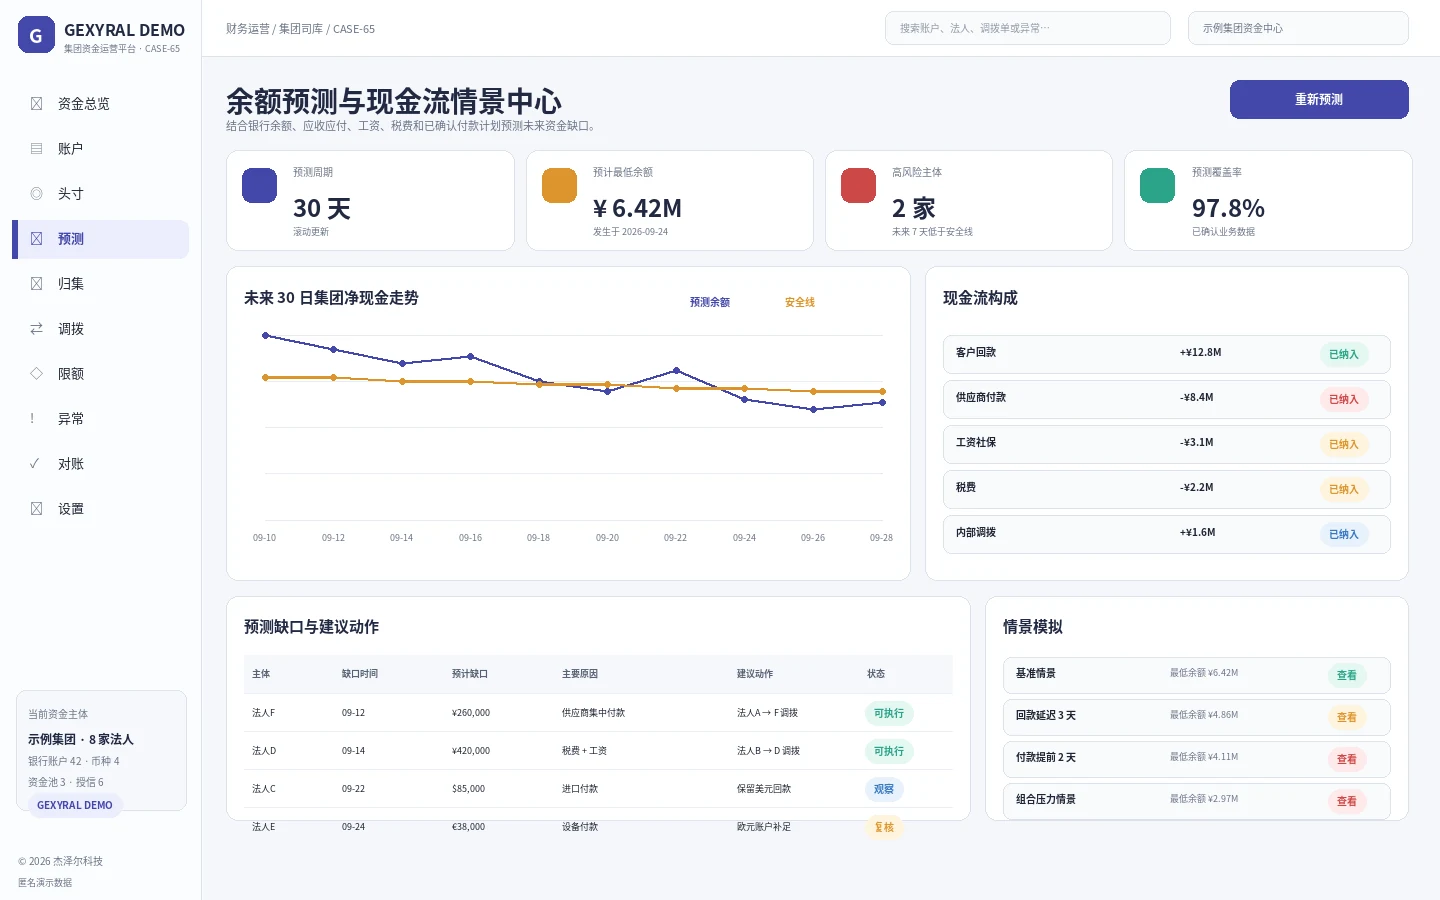
Task: Click 查看 for 回款延迟 3 天
Action: click(1347, 718)
